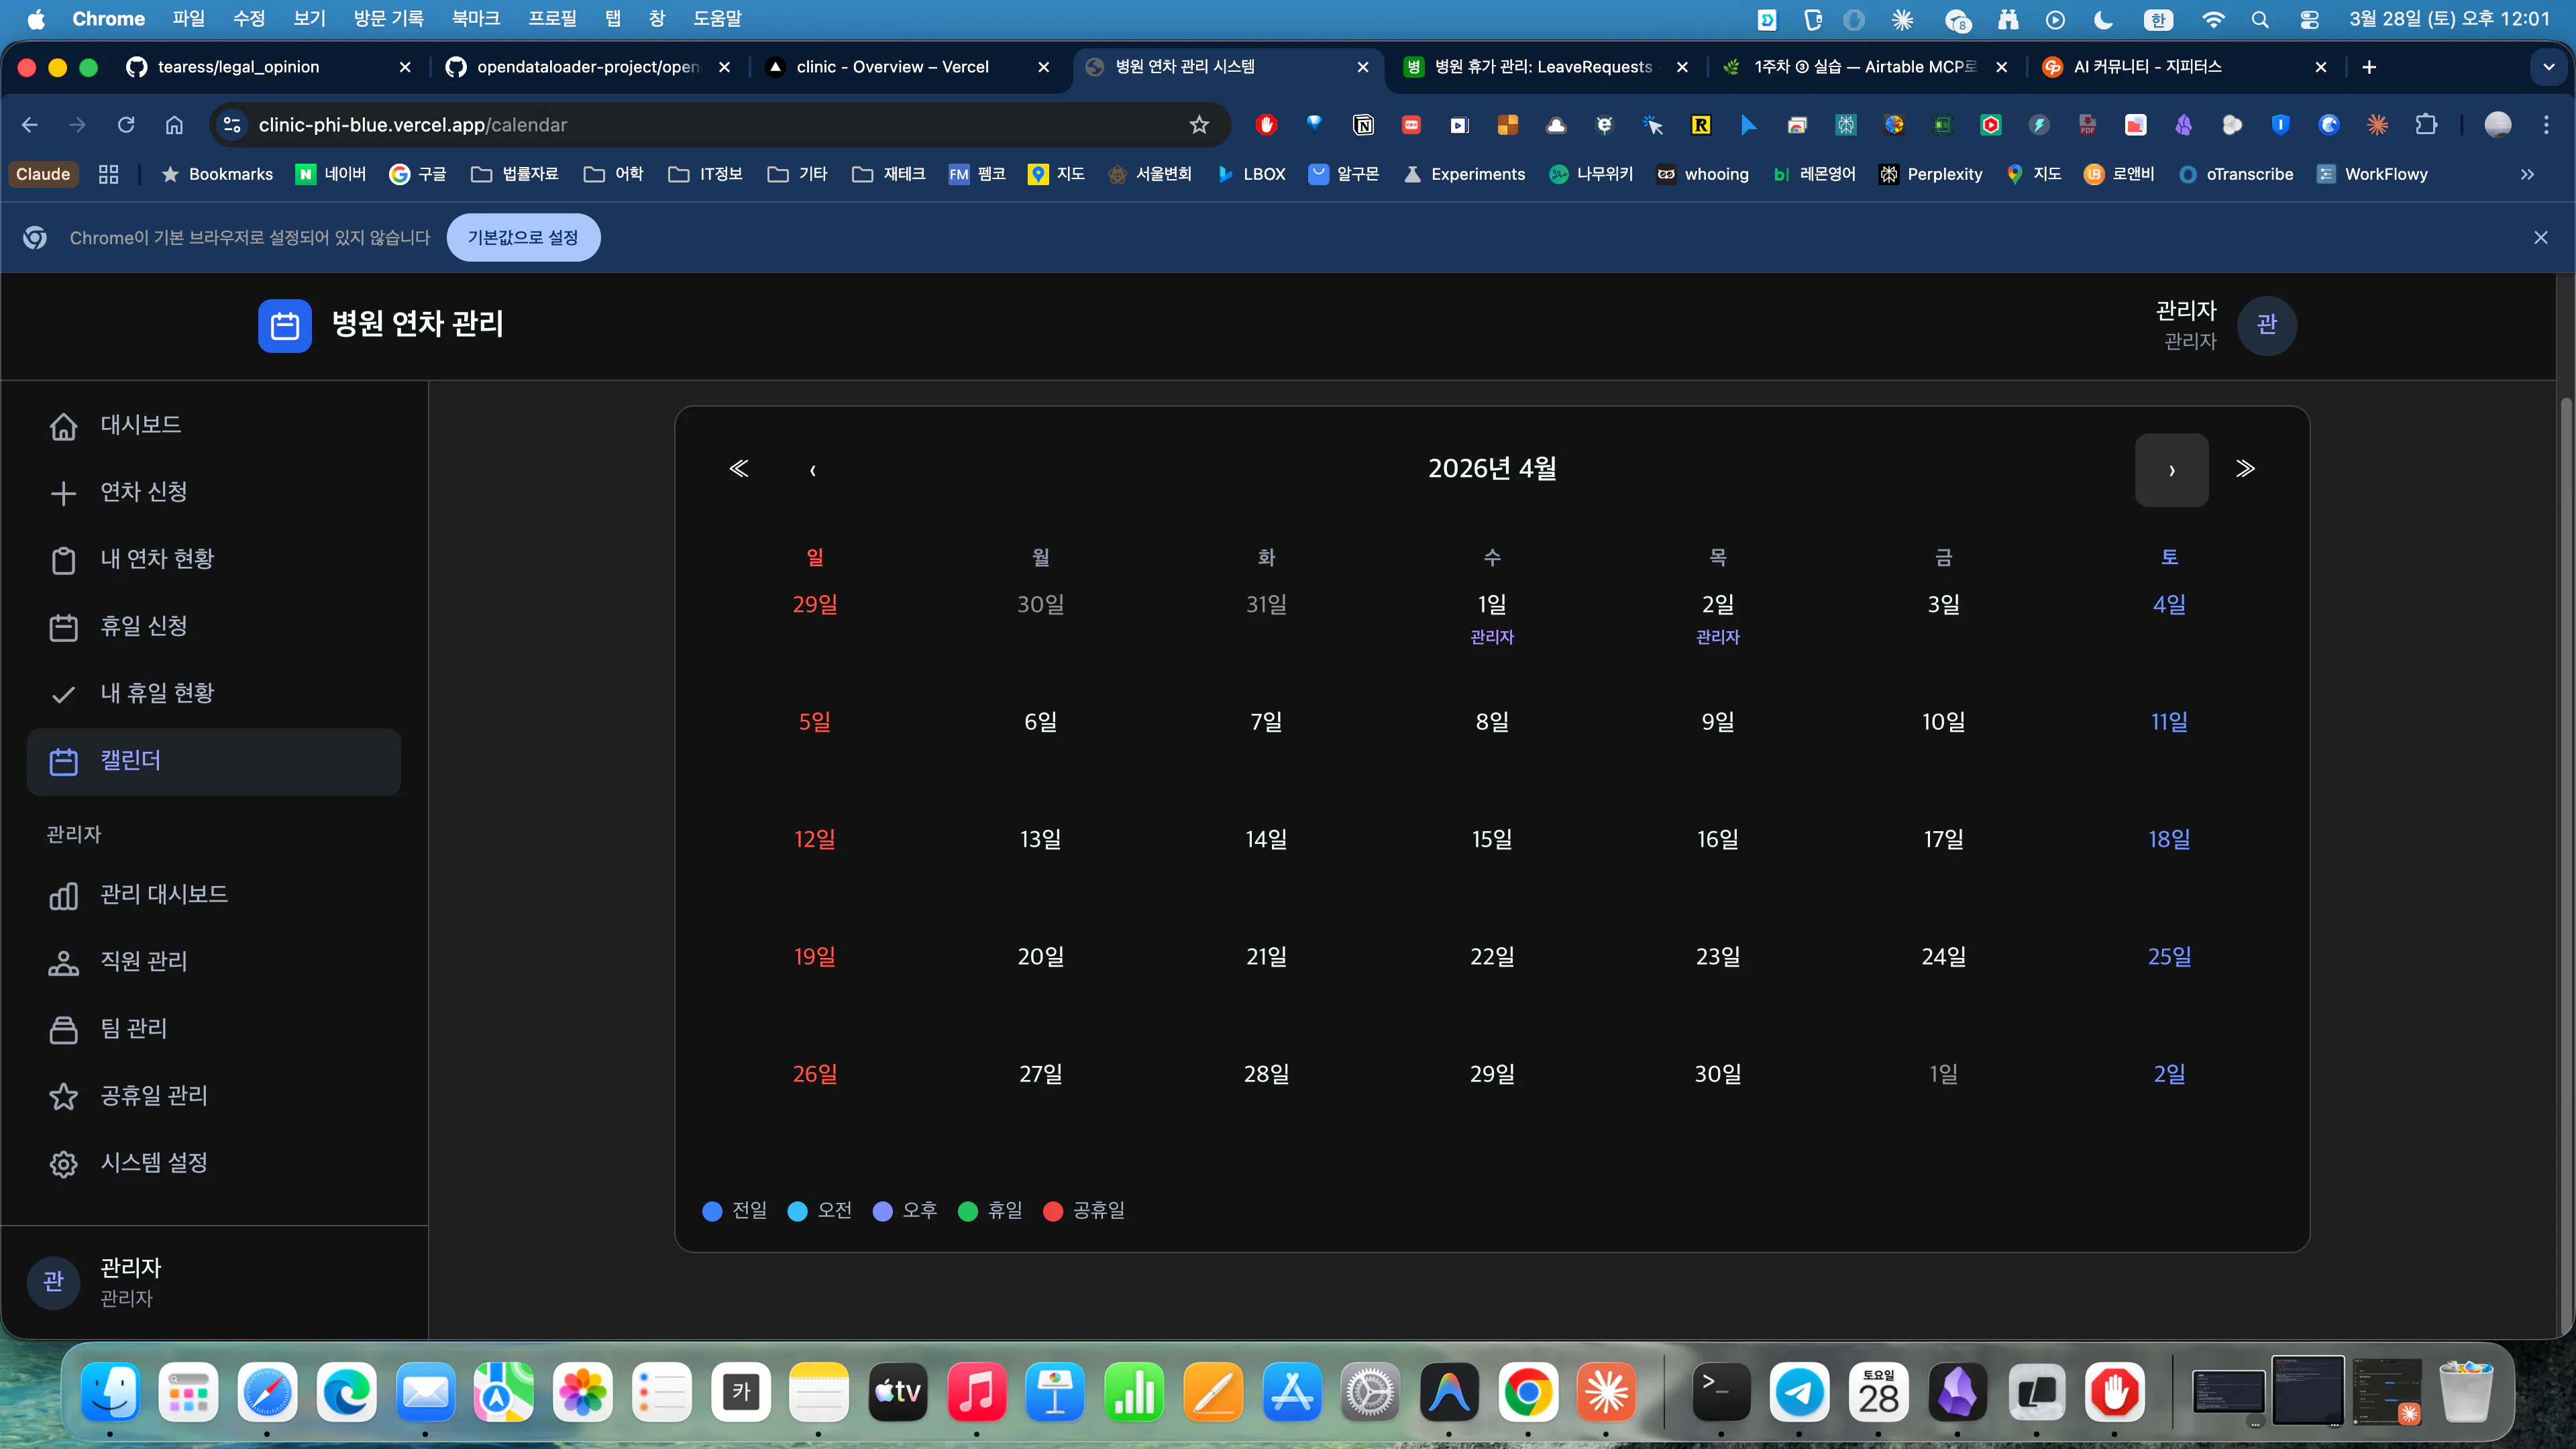
Task: Show hidden bookmarks with the double chevron
Action: point(2527,174)
